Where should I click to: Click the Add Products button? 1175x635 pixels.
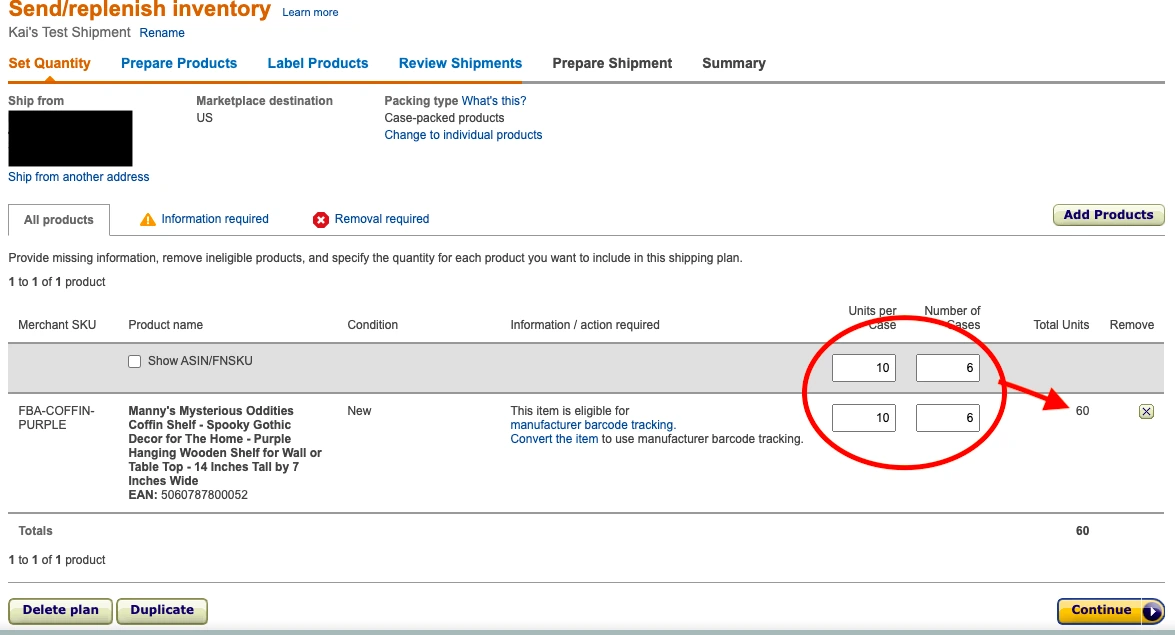[1108, 214]
